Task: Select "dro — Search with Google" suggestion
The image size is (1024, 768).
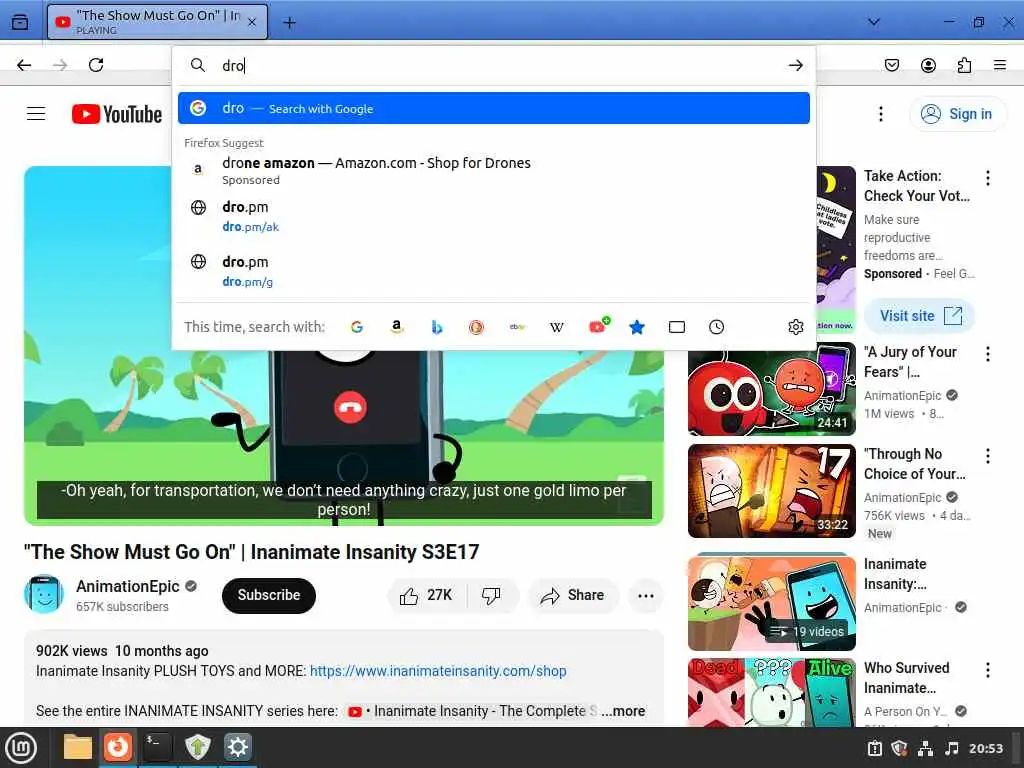Action: pyautogui.click(x=494, y=108)
